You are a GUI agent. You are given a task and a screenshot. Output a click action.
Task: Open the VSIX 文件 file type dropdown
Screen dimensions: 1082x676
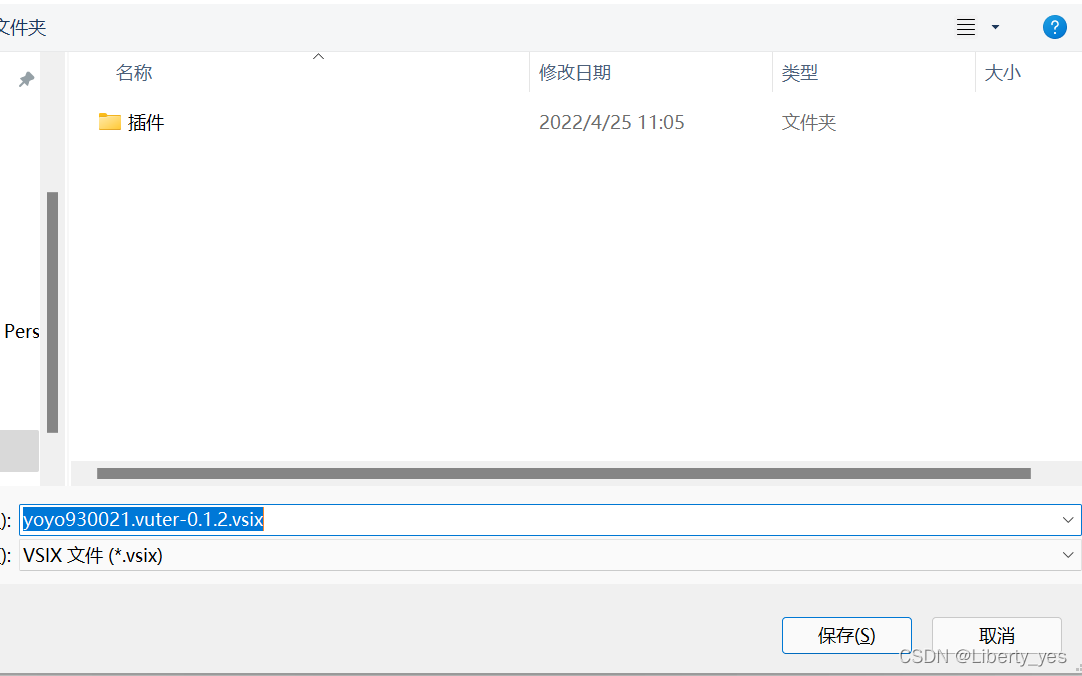pos(1068,555)
